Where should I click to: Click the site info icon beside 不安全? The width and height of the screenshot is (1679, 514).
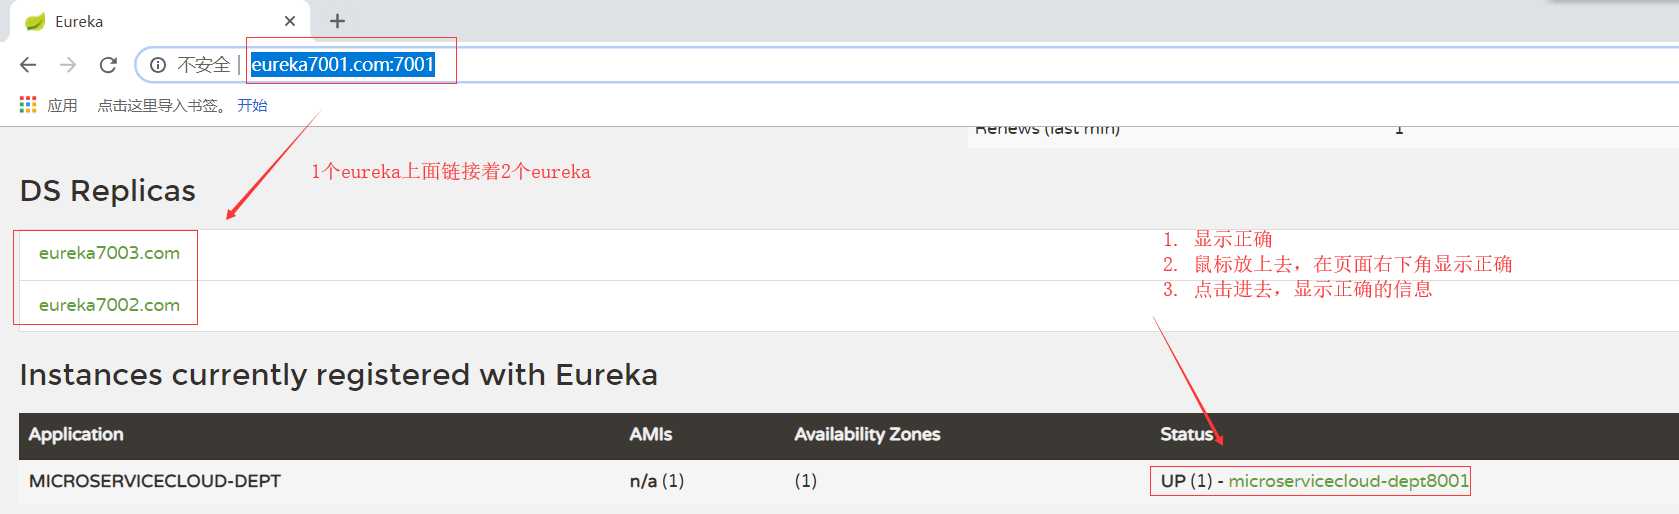(x=158, y=65)
